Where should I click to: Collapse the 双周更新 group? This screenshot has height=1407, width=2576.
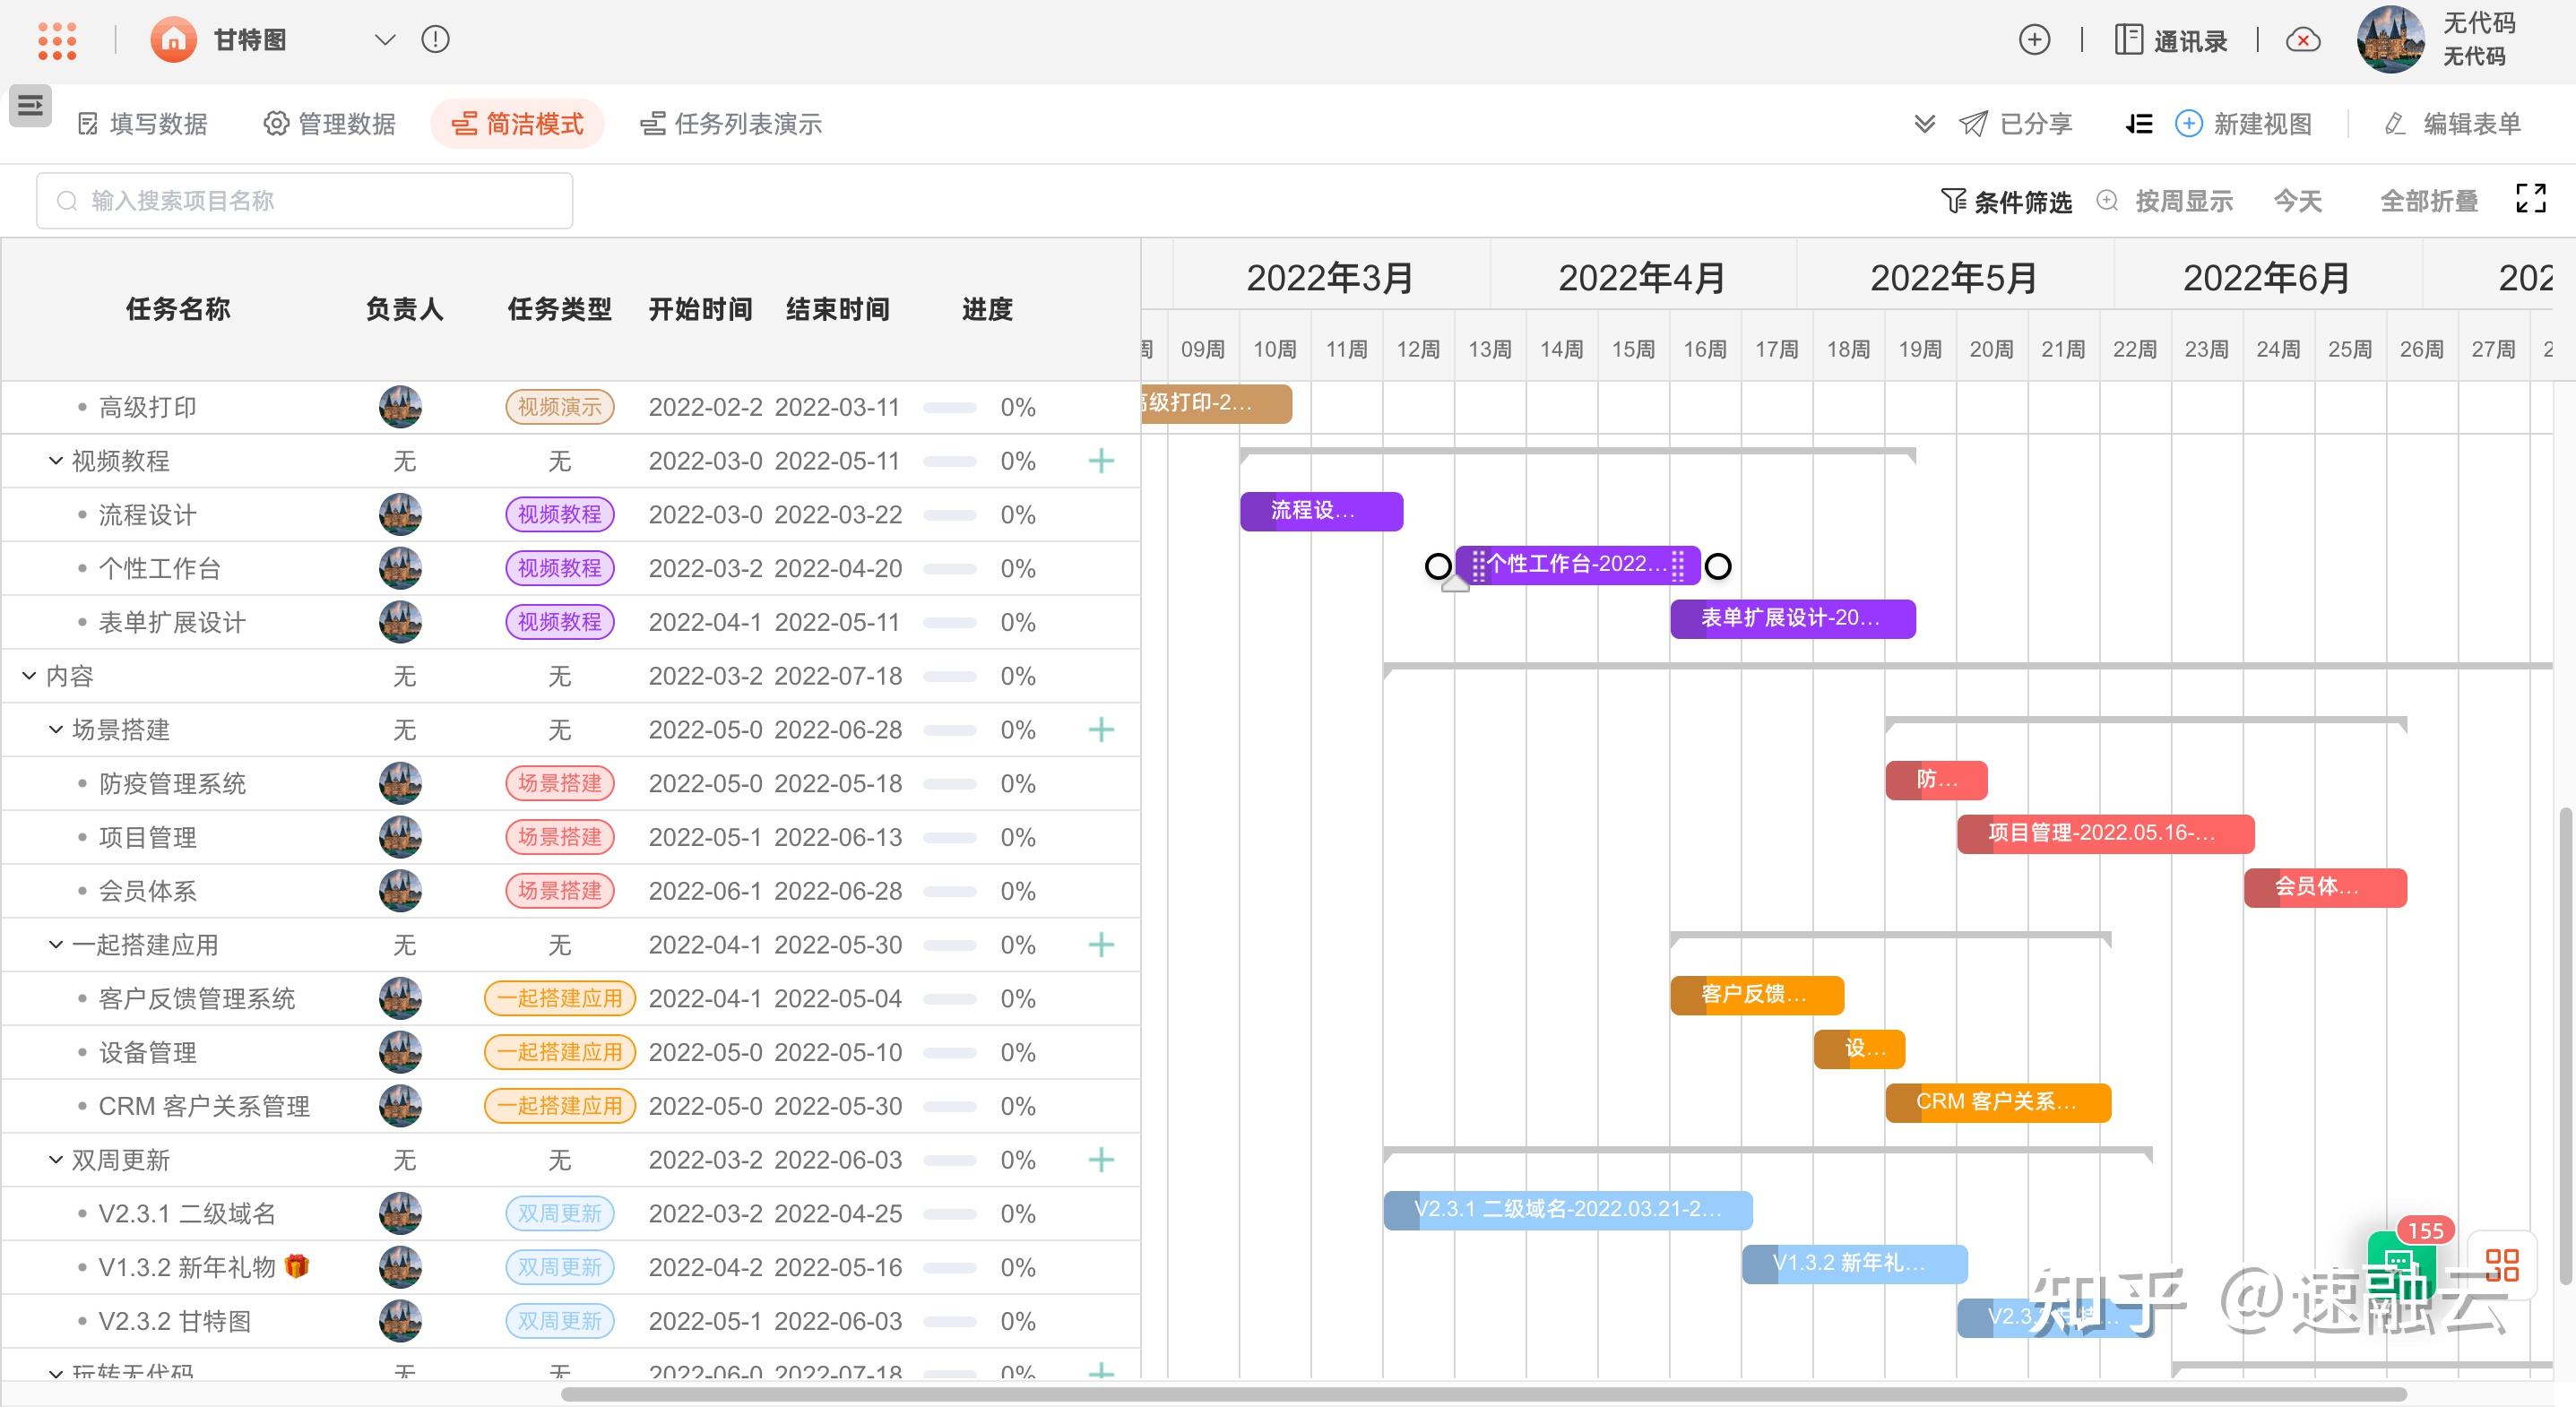56,1160
